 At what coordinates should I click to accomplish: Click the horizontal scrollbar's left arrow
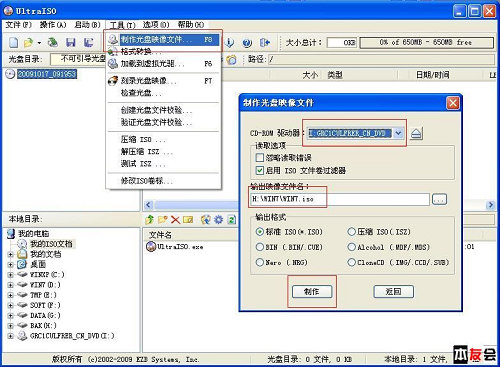coord(149,205)
